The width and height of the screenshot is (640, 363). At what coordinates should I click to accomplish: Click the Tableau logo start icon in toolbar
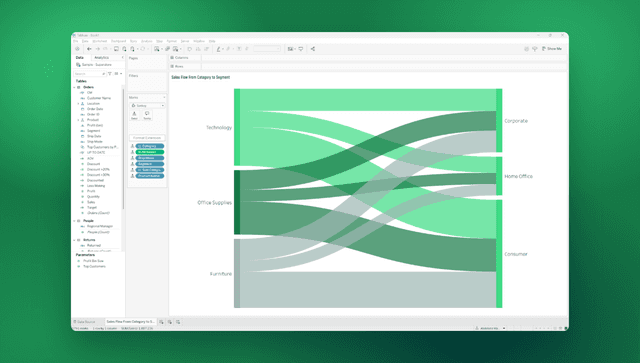pos(78,49)
